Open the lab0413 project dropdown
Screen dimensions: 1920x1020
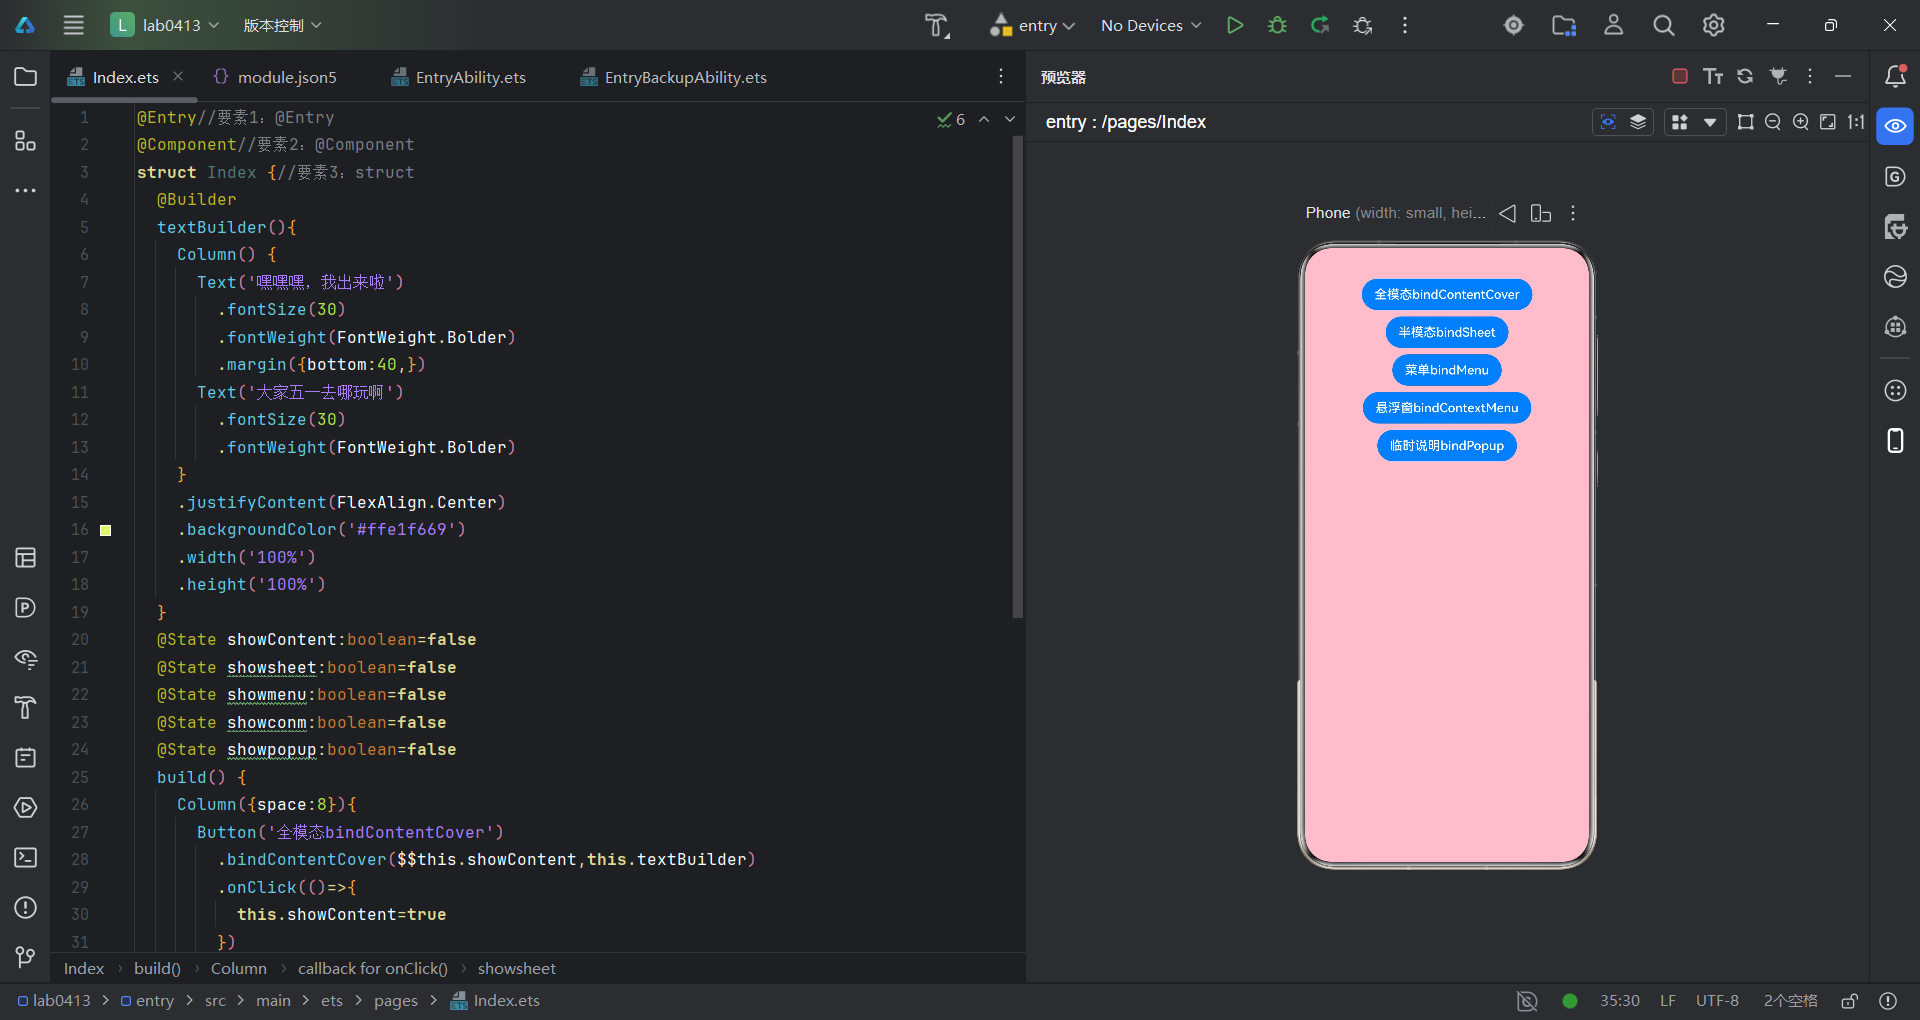pyautogui.click(x=165, y=25)
